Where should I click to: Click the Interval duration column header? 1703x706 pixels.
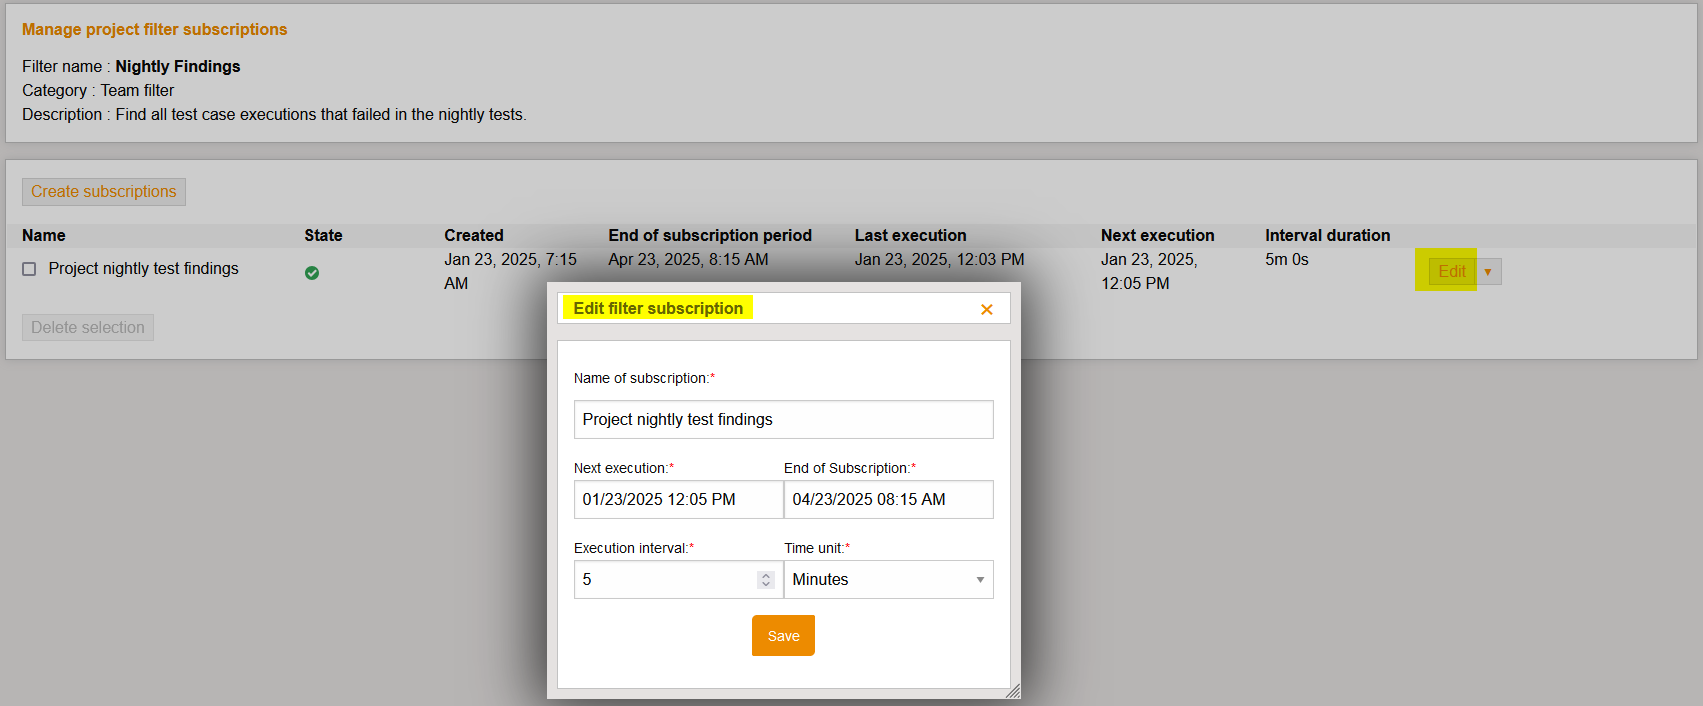coord(1327,235)
